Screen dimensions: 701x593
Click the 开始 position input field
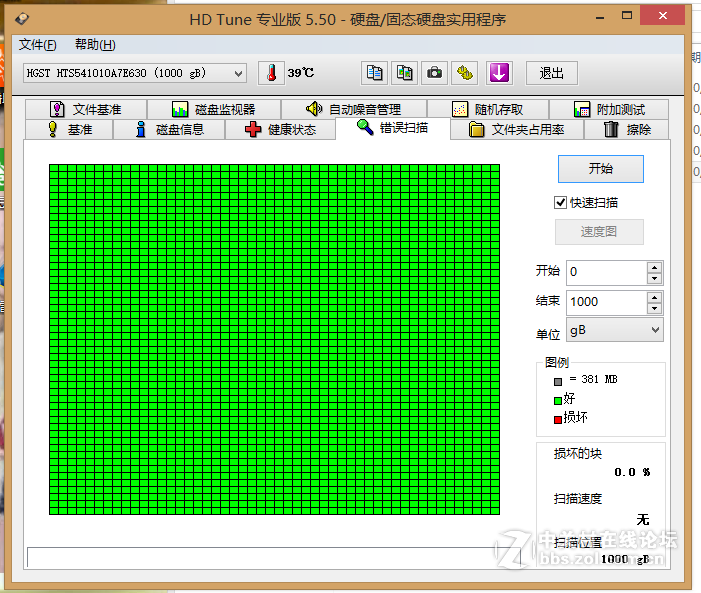click(x=607, y=272)
